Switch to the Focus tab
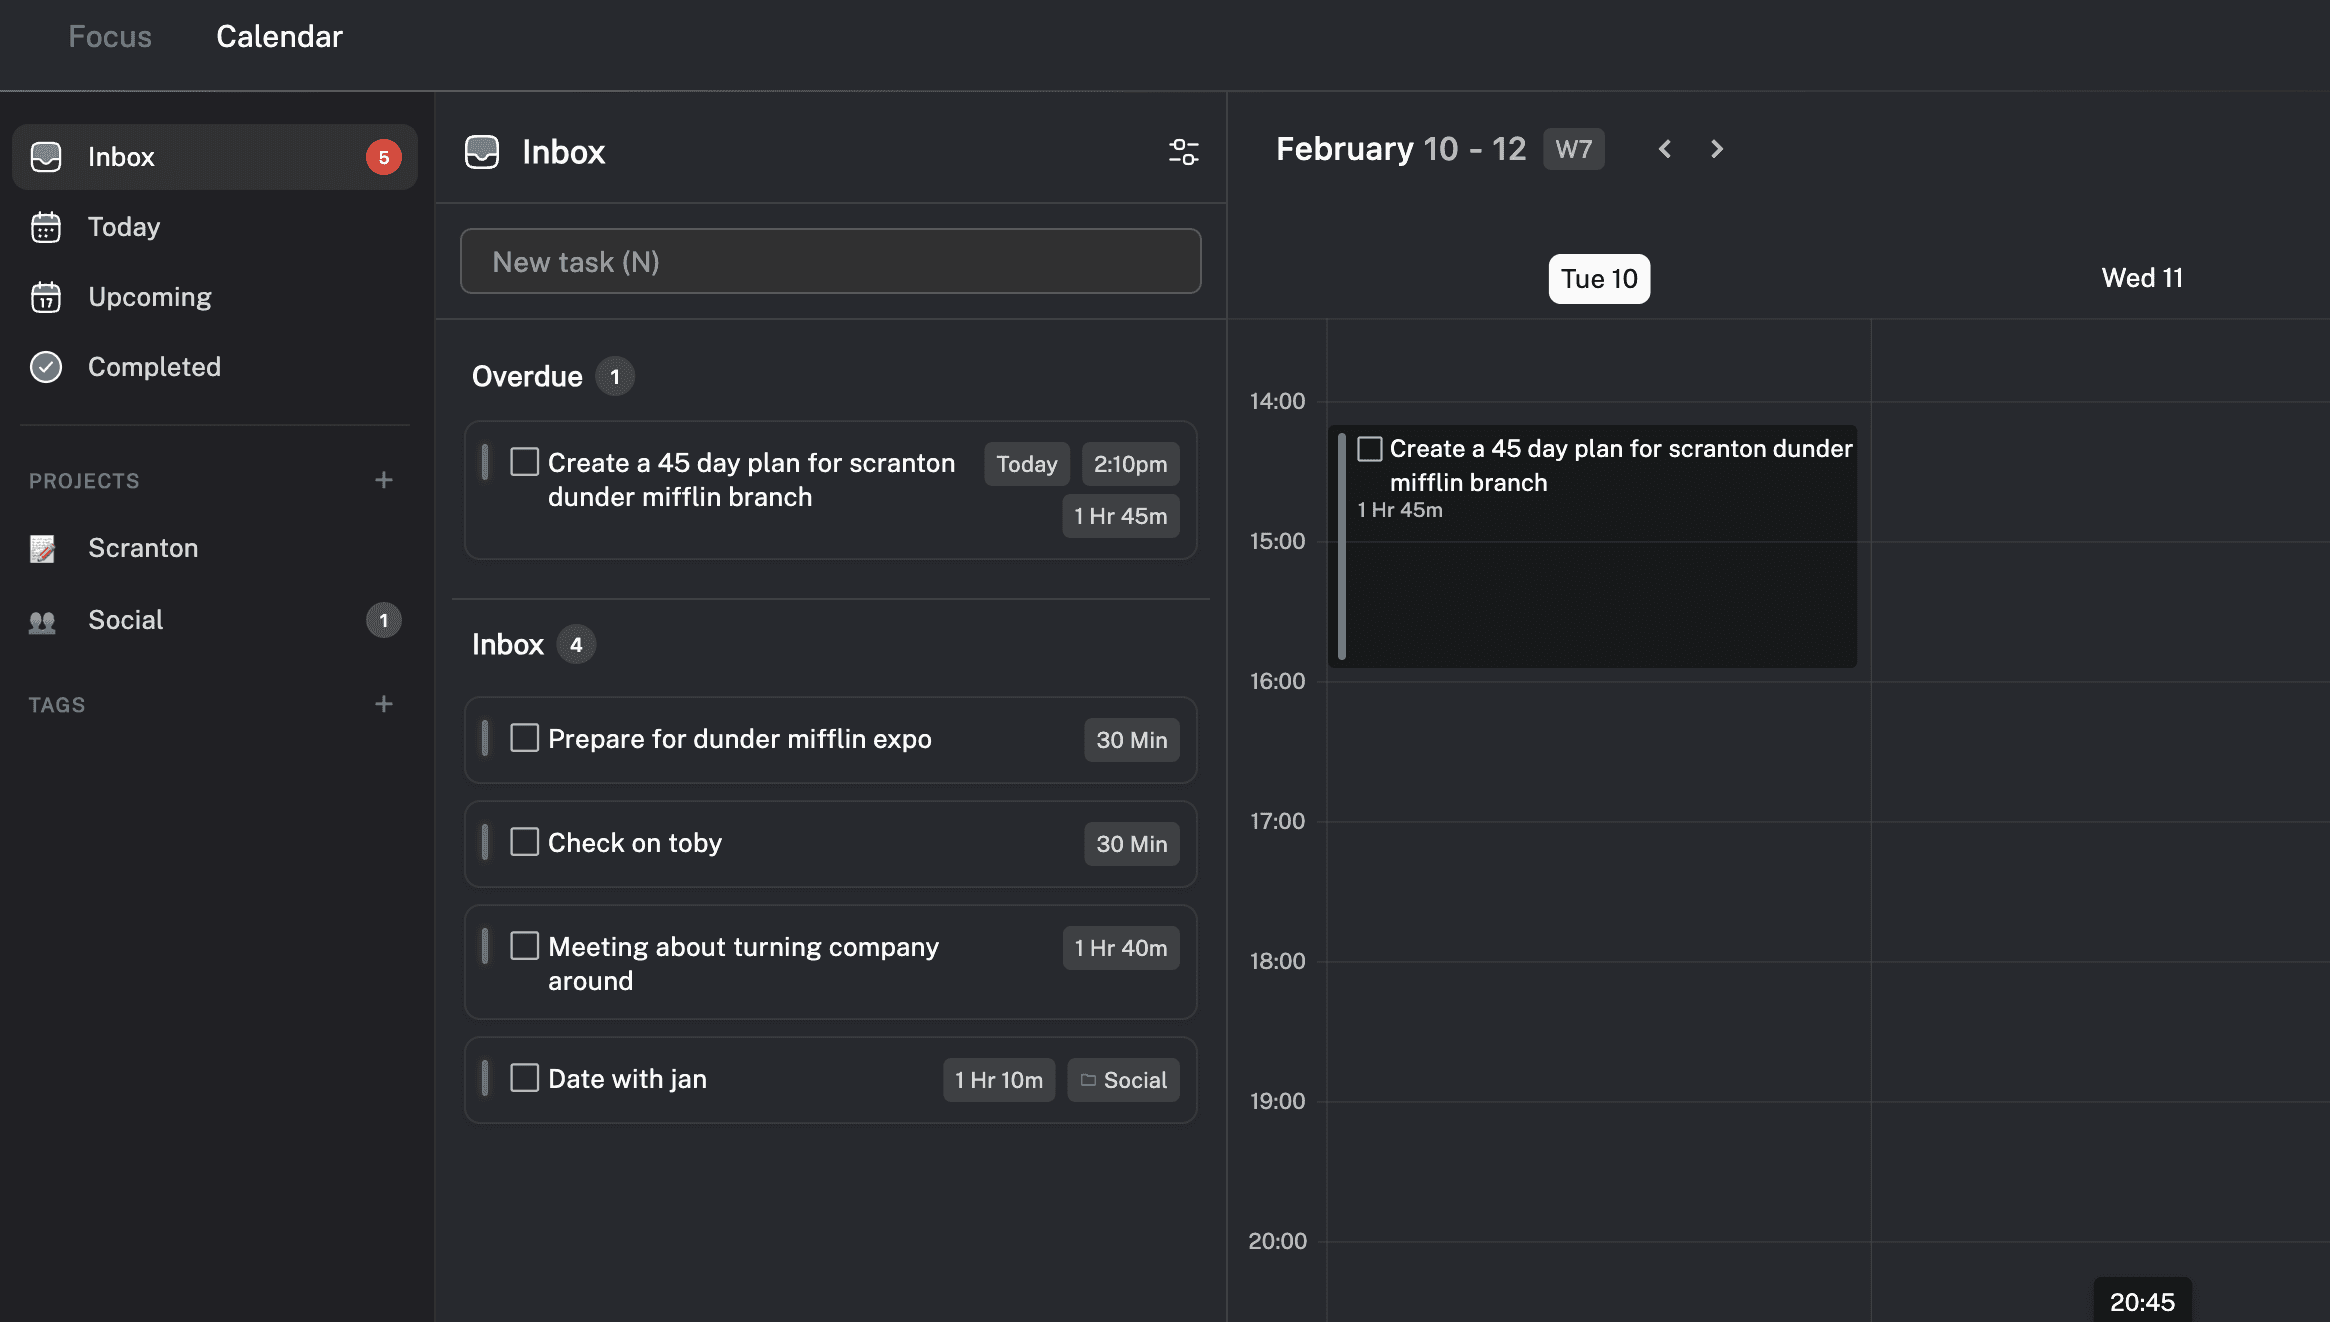Image resolution: width=2330 pixels, height=1322 pixels. pyautogui.click(x=109, y=37)
